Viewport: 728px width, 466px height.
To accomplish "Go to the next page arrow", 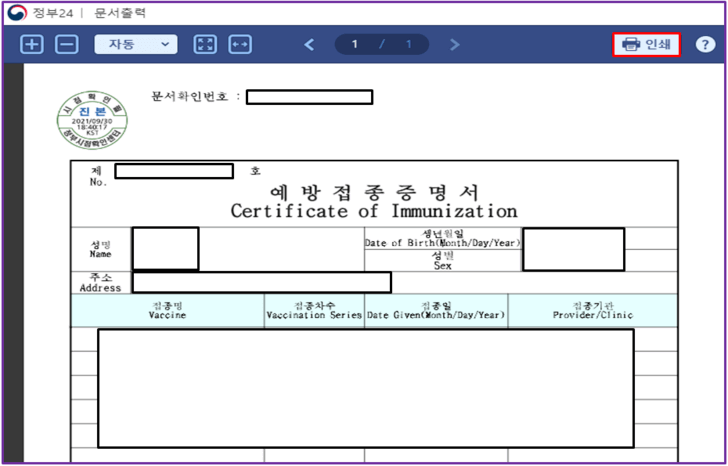I will pyautogui.click(x=455, y=45).
